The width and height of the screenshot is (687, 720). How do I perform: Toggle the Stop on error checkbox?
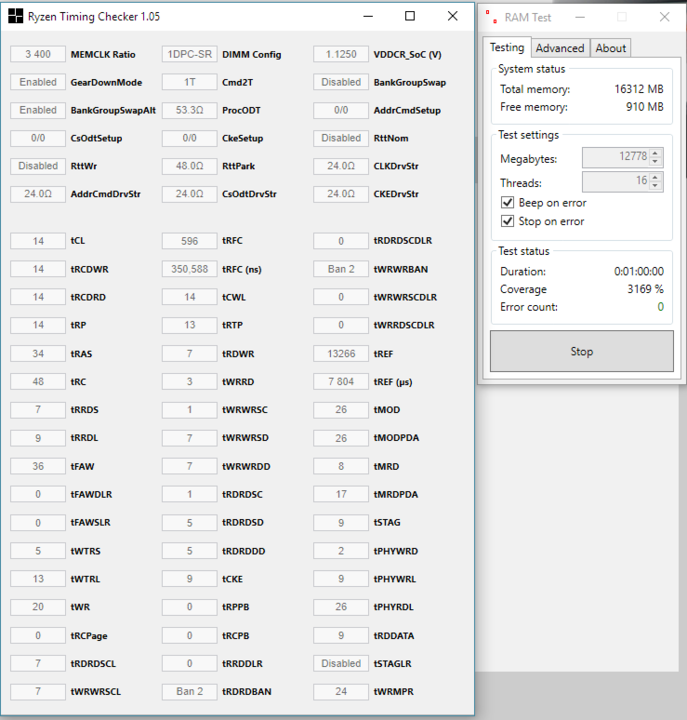507,221
